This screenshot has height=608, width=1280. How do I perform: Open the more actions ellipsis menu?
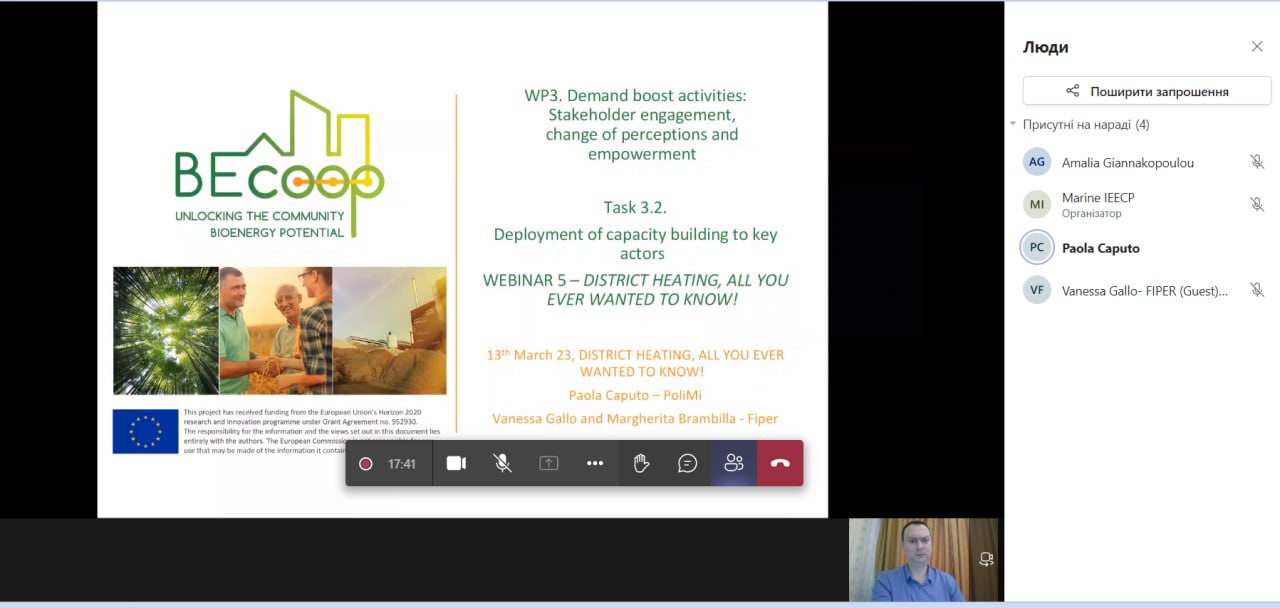(595, 463)
